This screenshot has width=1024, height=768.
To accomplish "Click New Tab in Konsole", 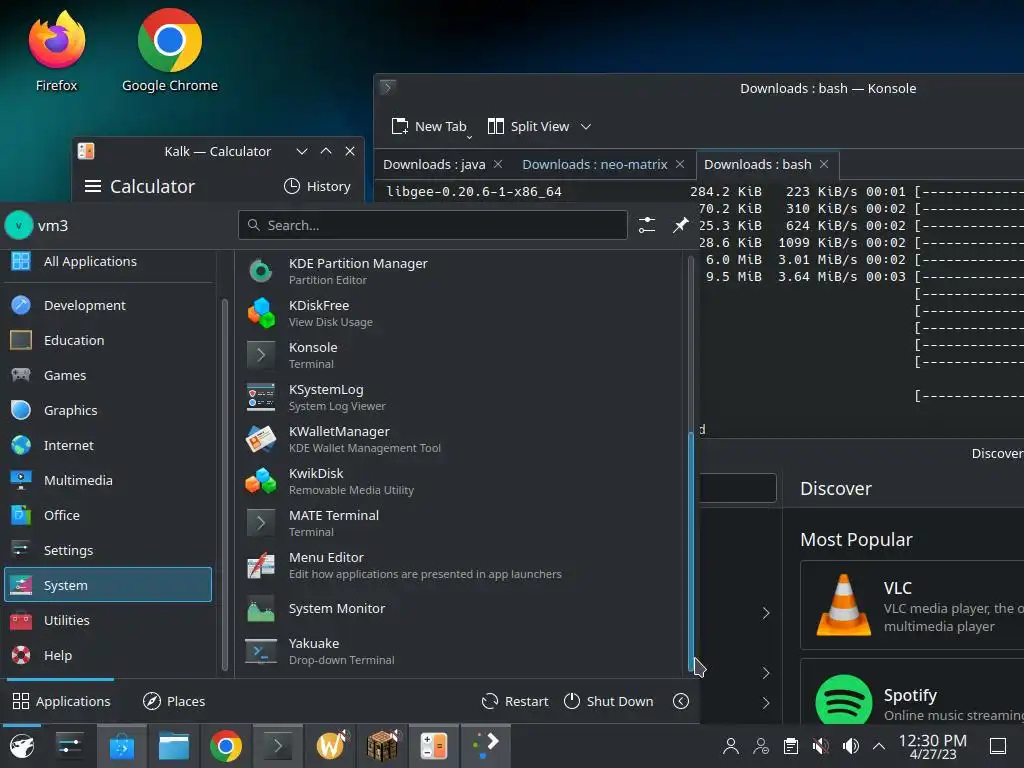I will [x=428, y=127].
